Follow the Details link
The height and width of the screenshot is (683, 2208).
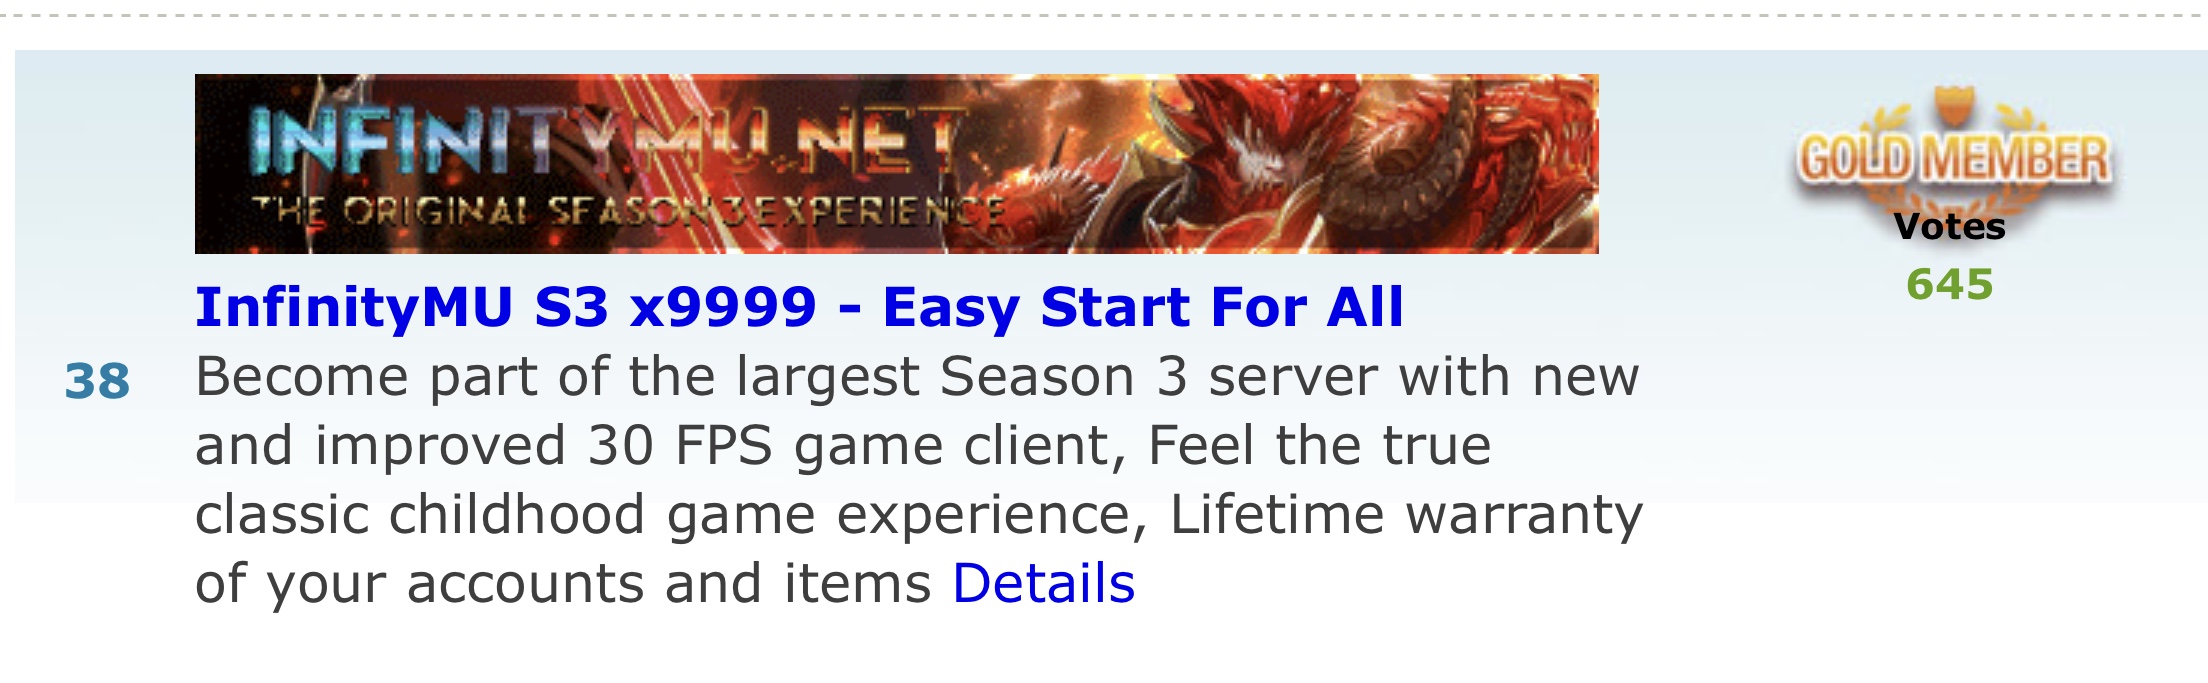1043,583
